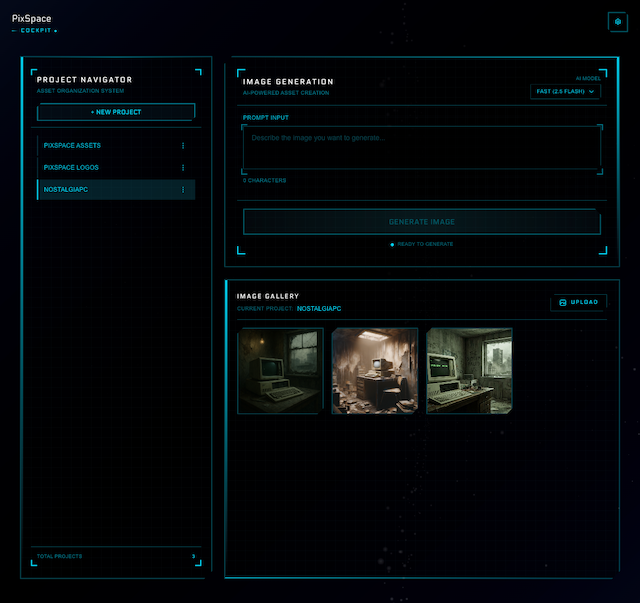Open the dark room retro computer thumbnail
The image size is (640, 603).
pos(280,371)
